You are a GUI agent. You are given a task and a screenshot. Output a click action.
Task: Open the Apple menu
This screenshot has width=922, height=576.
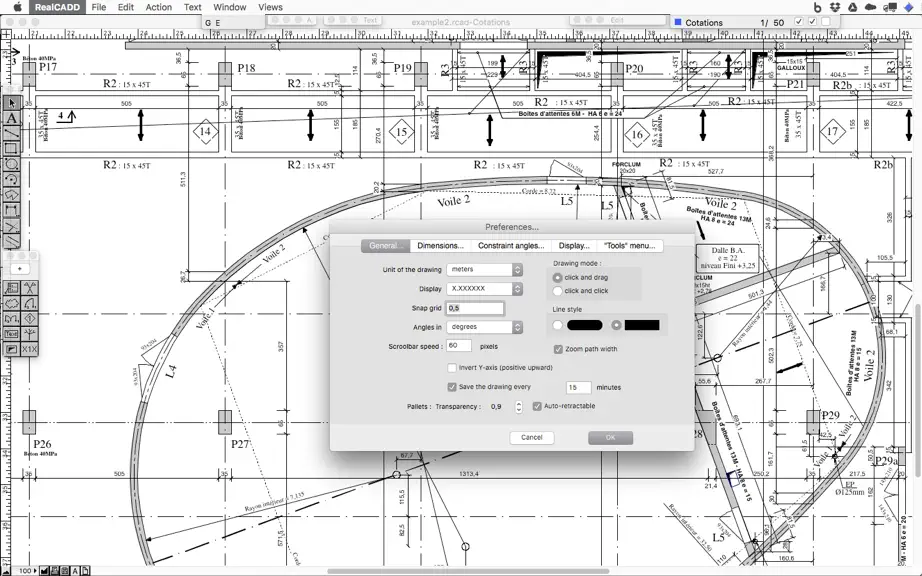point(17,7)
